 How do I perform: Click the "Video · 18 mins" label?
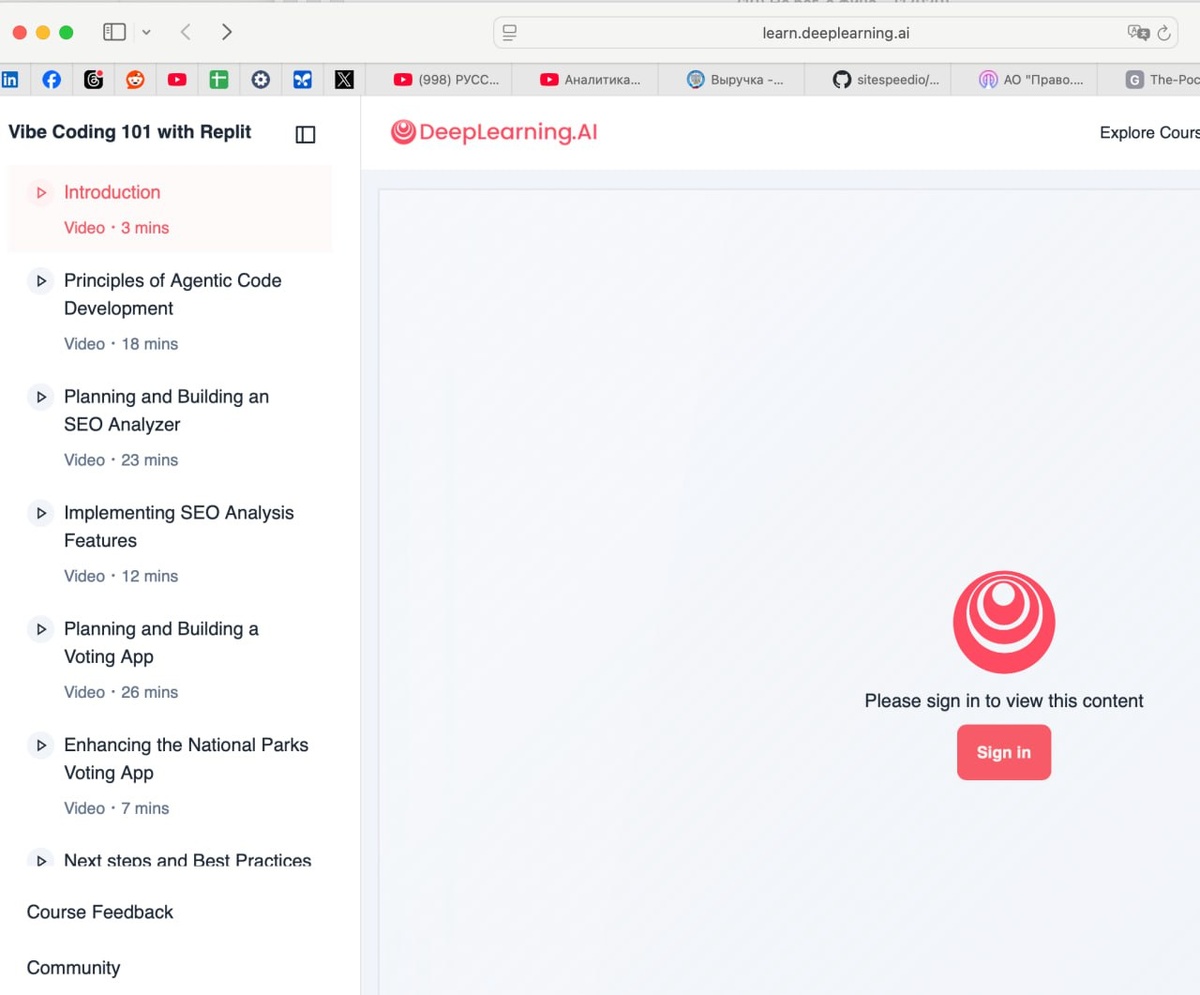[121, 344]
